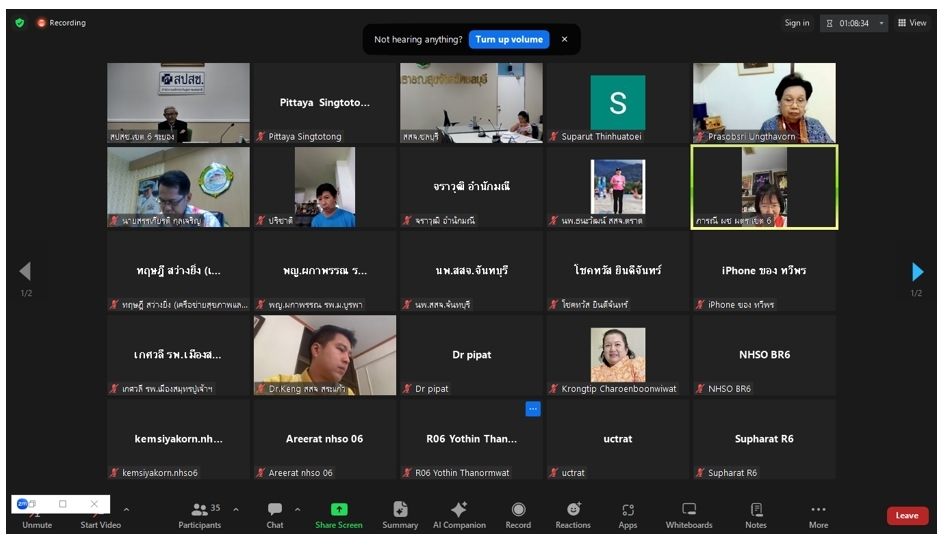The height and width of the screenshot is (546, 945).
Task: Click the green encryption shield icon
Action: tap(20, 23)
